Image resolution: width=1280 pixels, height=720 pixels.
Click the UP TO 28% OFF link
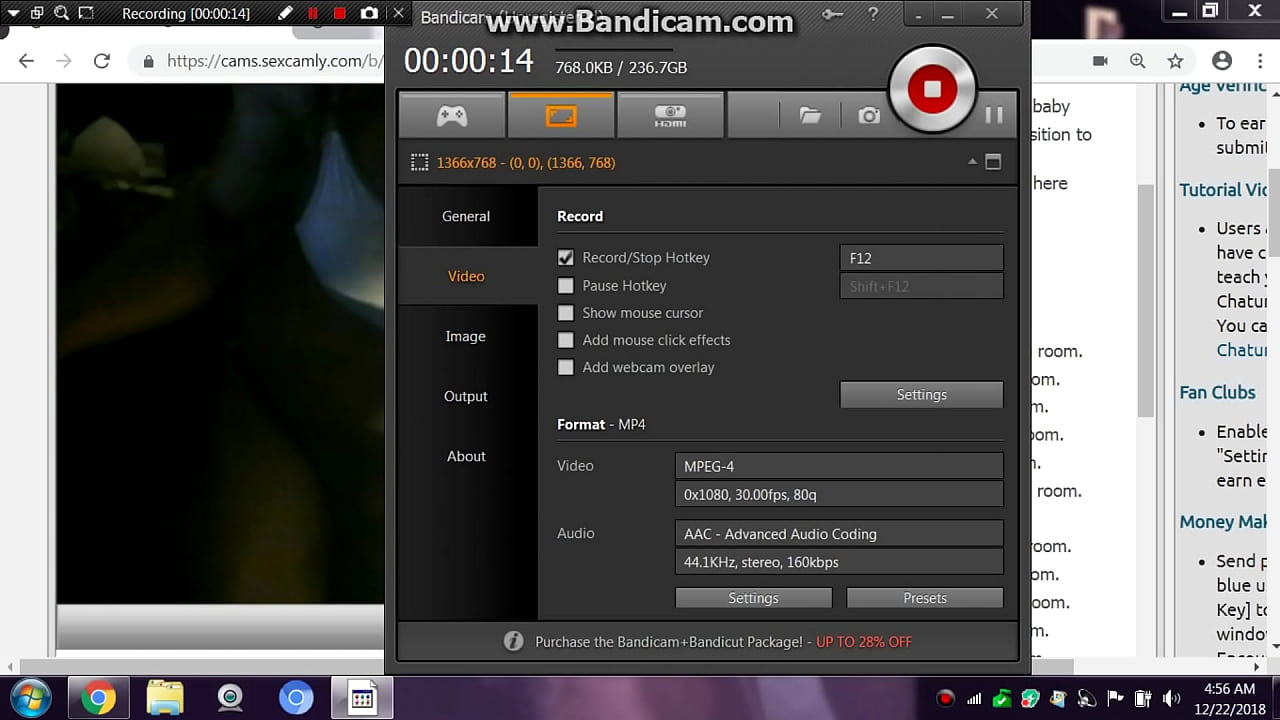coord(863,642)
